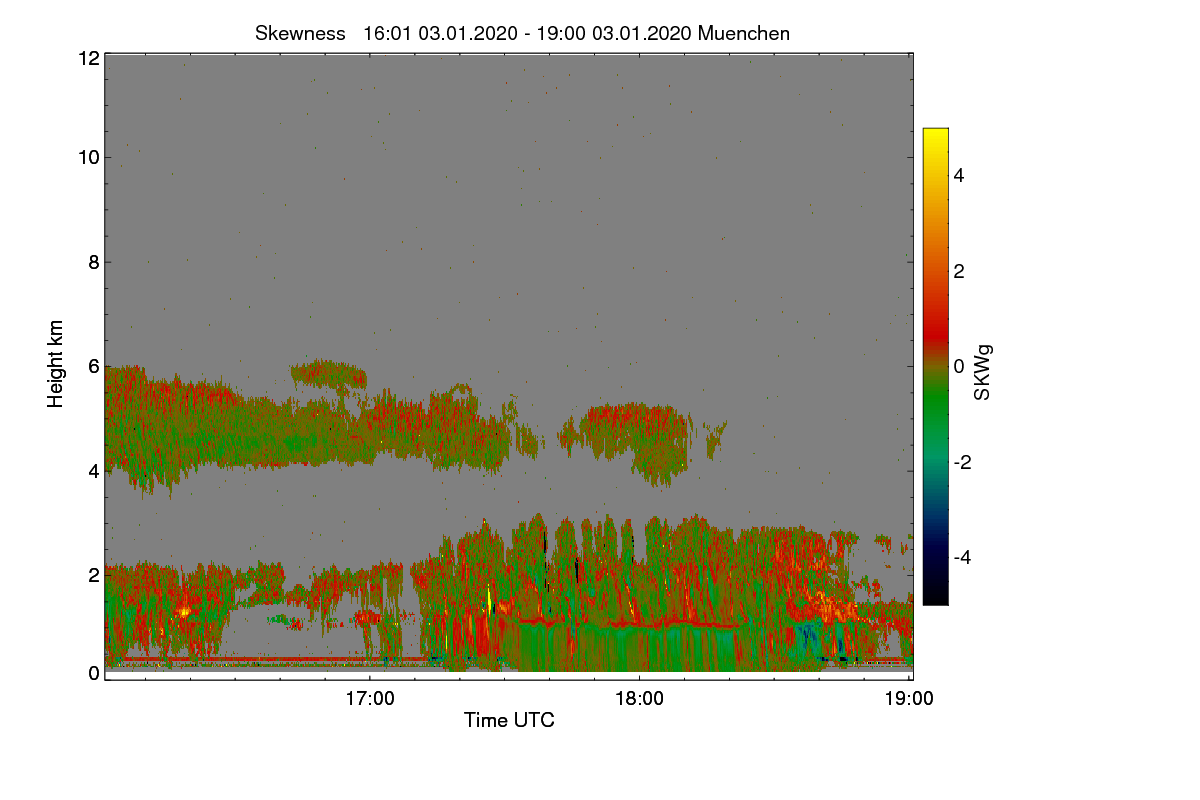Click the green region of the colorbar
Screen dimensions: 1200x800
point(935,415)
